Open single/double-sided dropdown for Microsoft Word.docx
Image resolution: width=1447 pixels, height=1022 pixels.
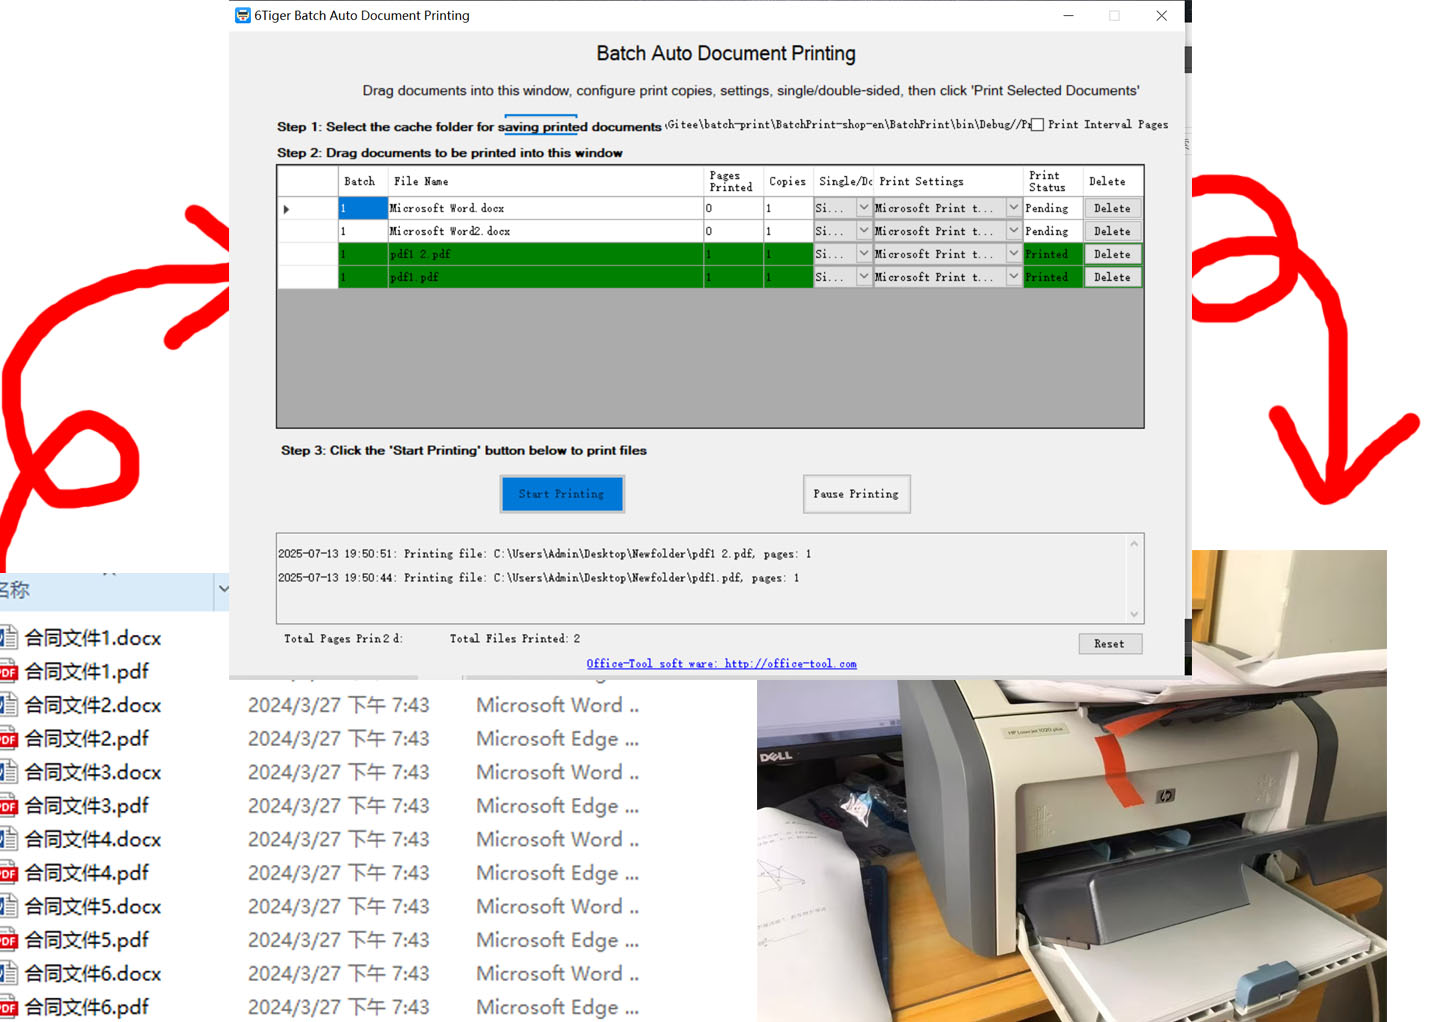point(864,208)
